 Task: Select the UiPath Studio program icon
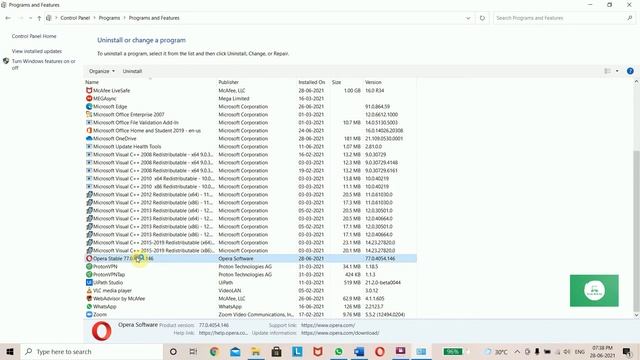[x=89, y=282]
